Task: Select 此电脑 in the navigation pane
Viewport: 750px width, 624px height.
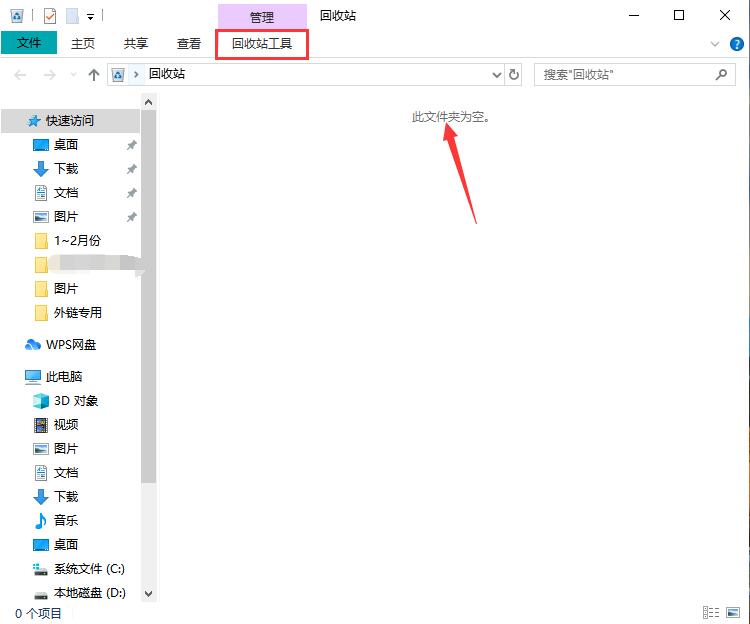Action: click(x=64, y=377)
